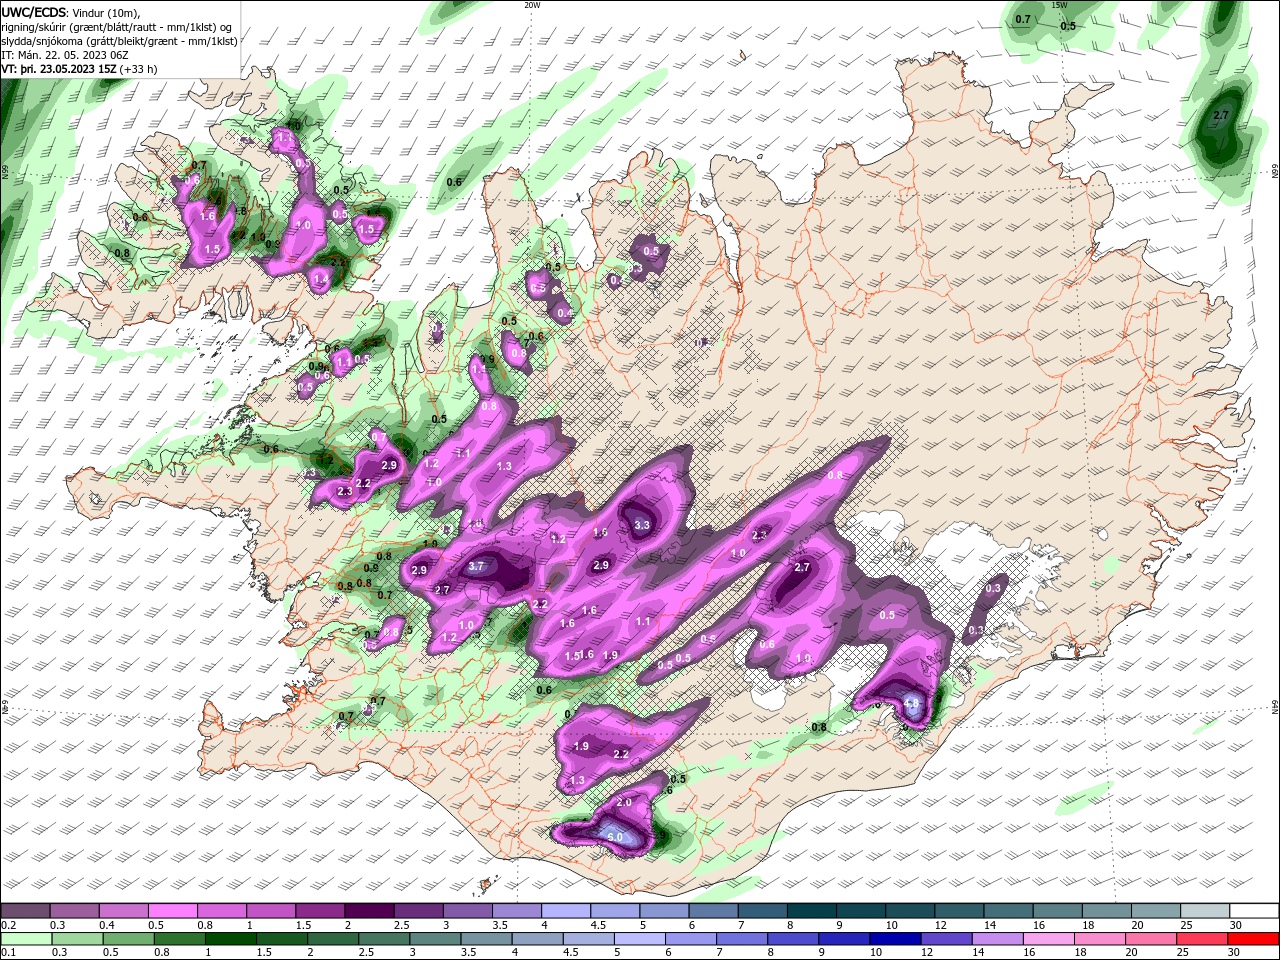The height and width of the screenshot is (960, 1280).
Task: Click the 'slydda/snjókoma' description line
Action: click(119, 41)
